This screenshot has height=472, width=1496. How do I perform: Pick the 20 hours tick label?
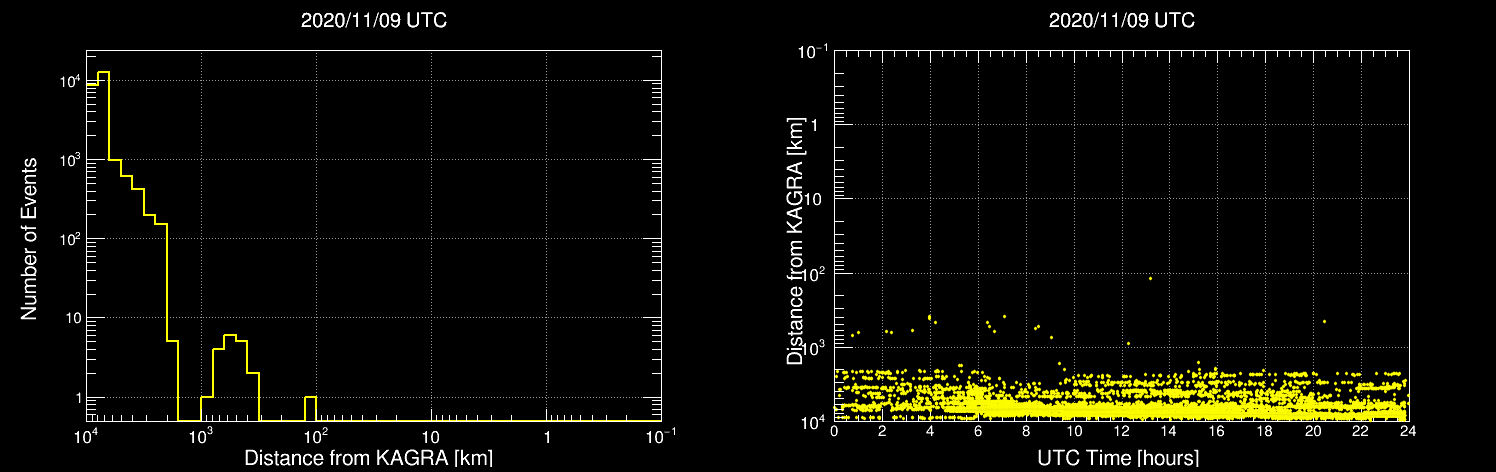click(x=1312, y=432)
